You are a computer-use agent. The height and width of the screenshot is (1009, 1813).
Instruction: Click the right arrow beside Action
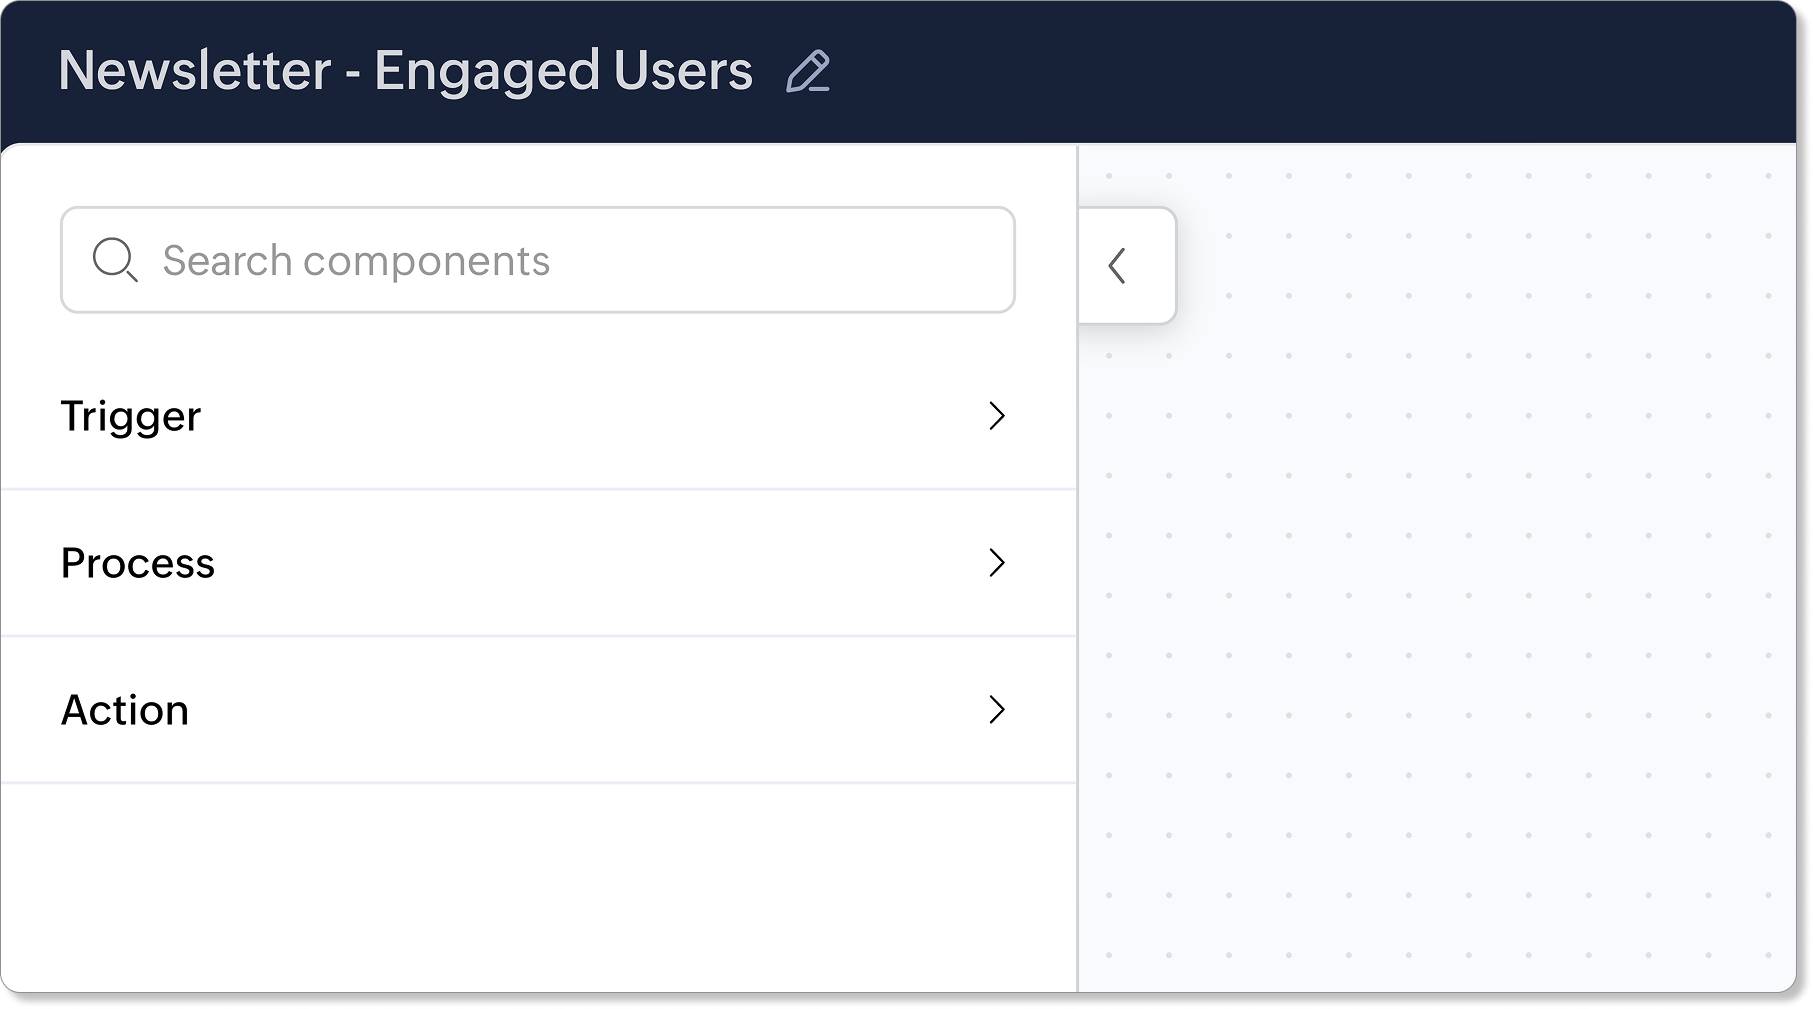coord(996,710)
